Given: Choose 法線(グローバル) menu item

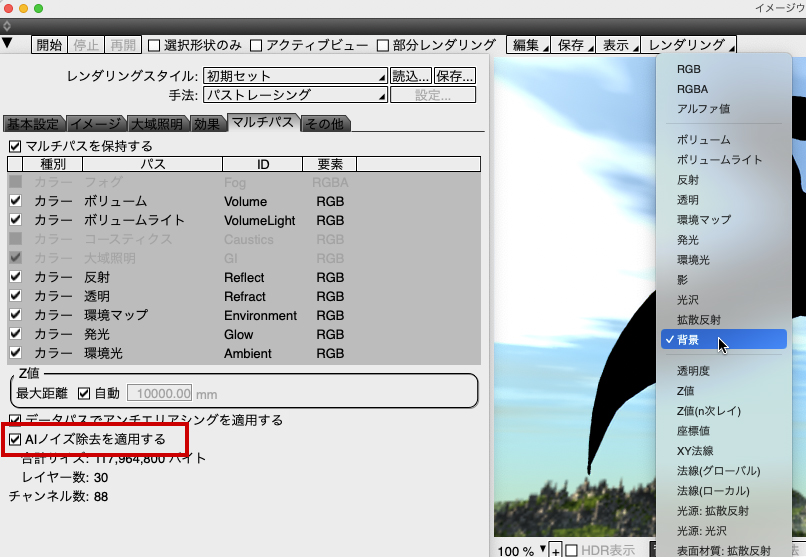Looking at the screenshot, I should (724, 471).
